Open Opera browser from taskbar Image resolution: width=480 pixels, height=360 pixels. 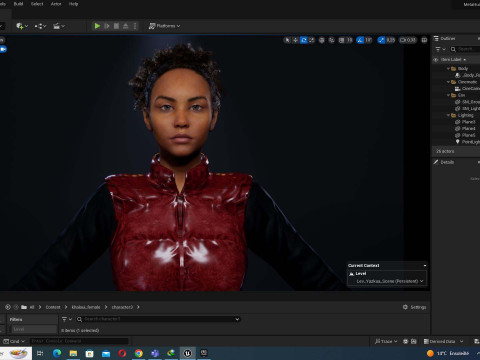pos(122,353)
